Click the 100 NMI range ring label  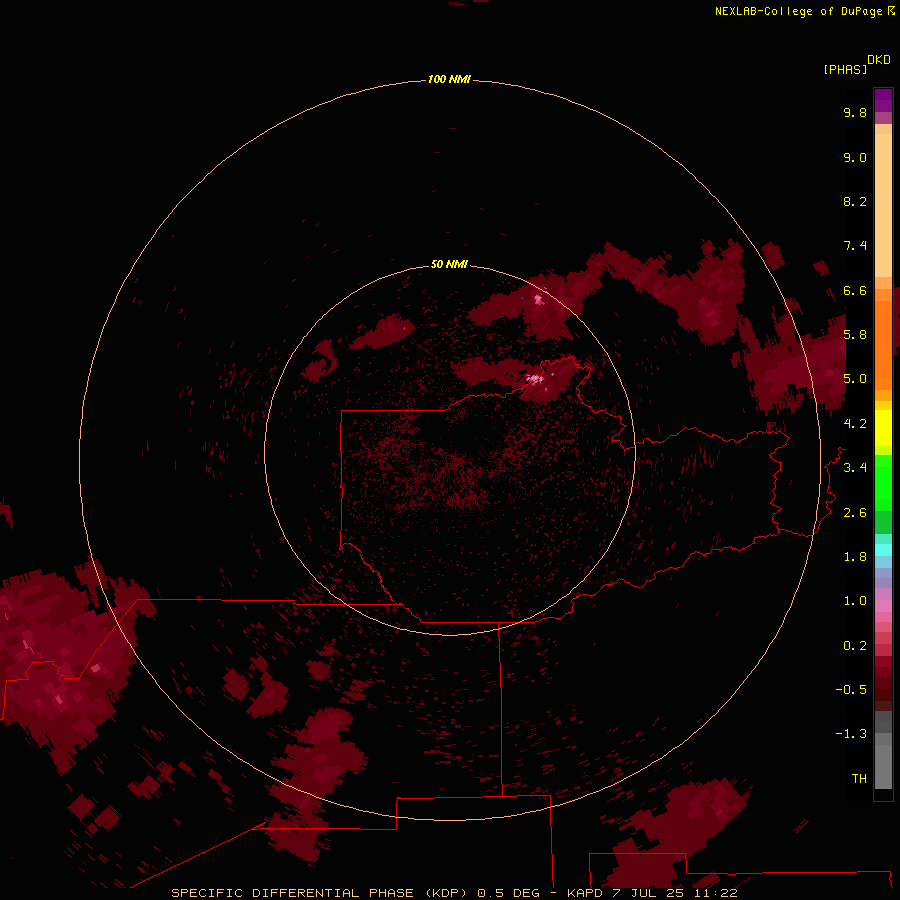[x=449, y=79]
